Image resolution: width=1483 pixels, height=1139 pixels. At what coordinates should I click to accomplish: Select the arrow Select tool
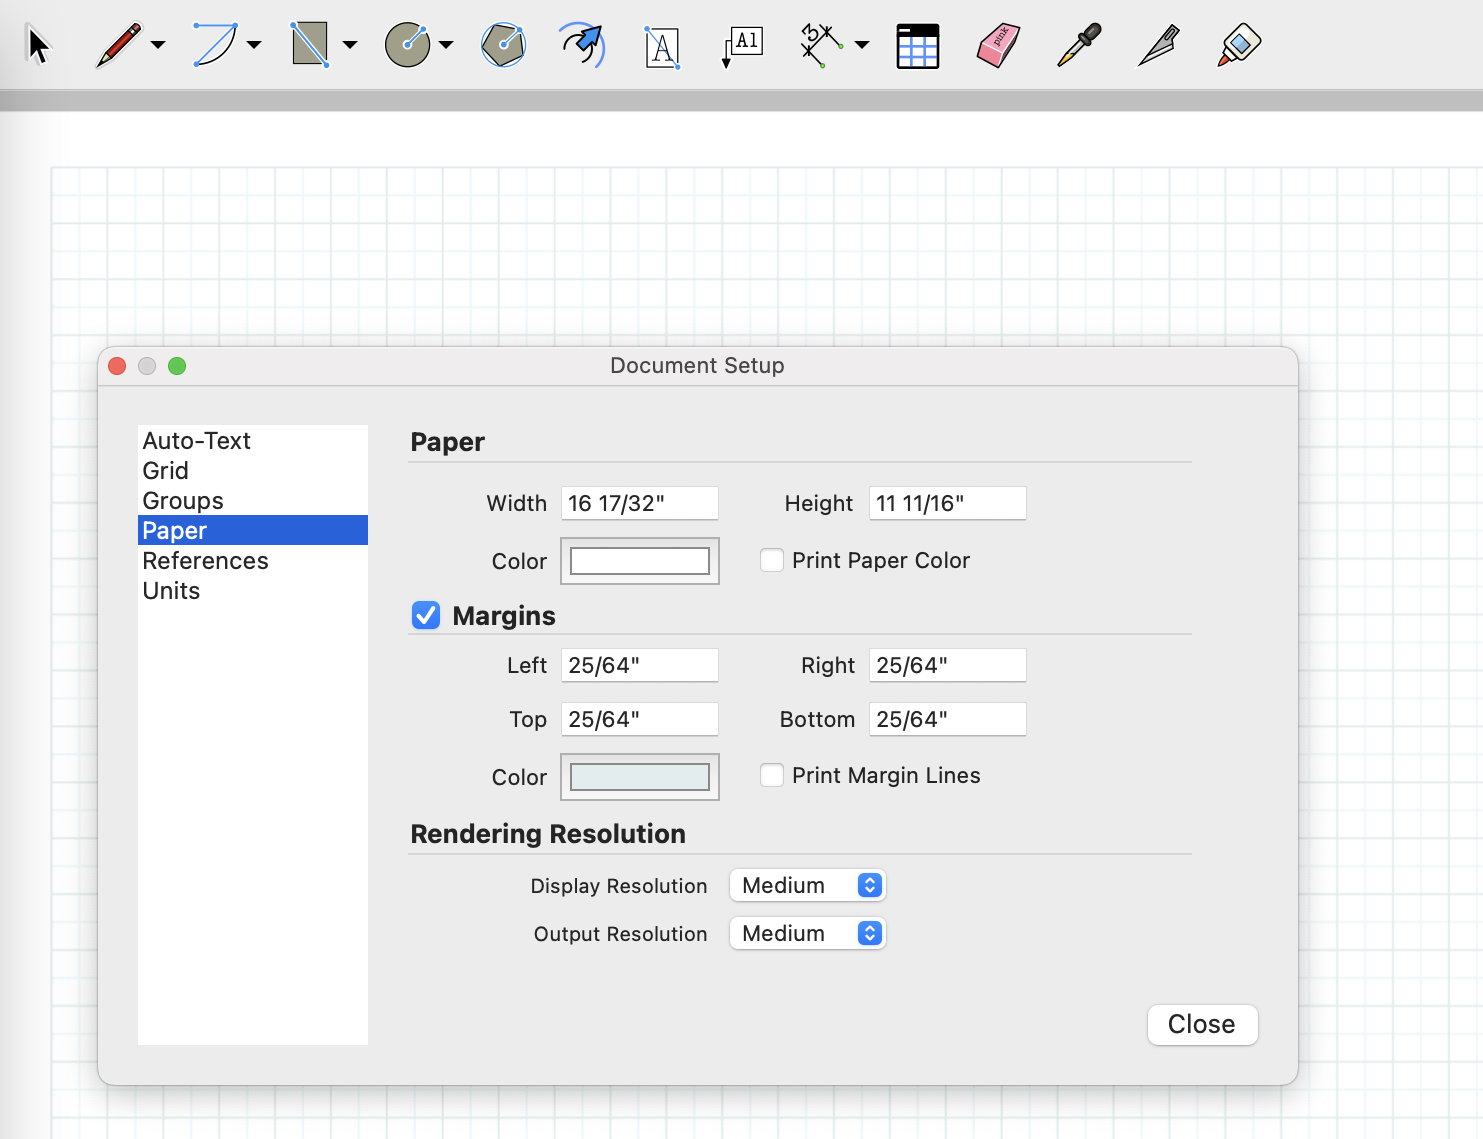point(38,45)
